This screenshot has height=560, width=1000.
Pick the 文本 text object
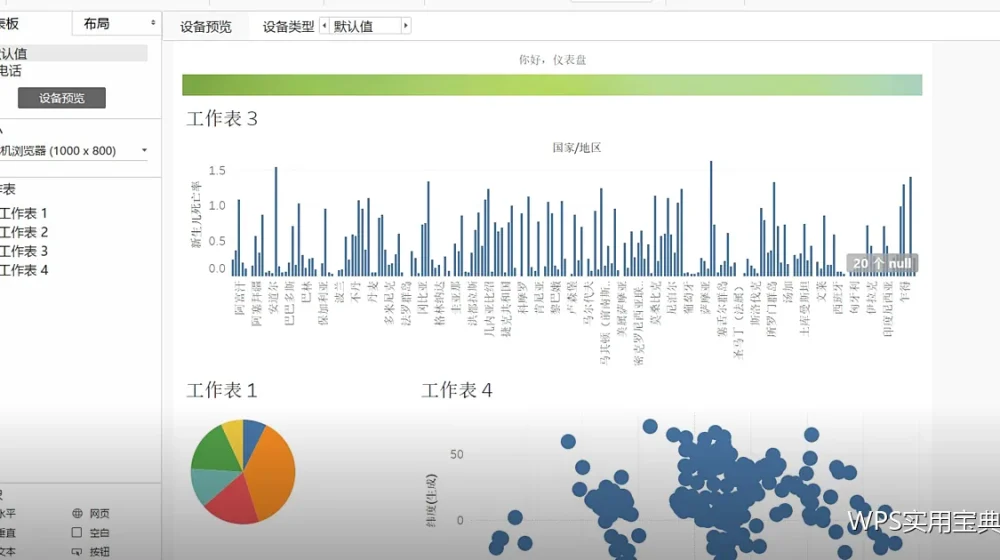(8, 551)
